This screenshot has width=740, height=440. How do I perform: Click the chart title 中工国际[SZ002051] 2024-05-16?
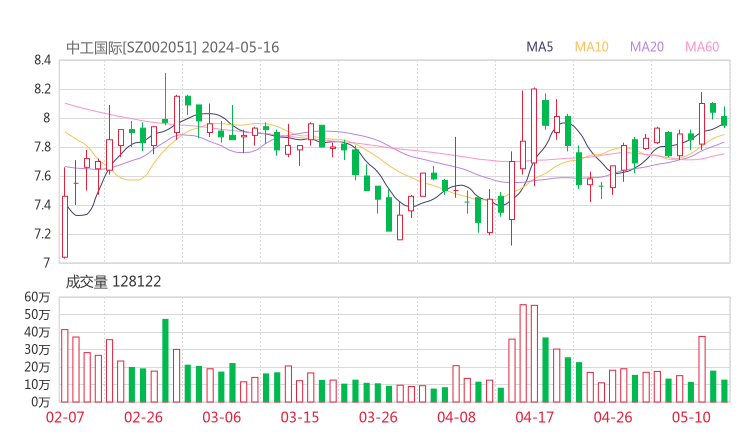(x=173, y=47)
